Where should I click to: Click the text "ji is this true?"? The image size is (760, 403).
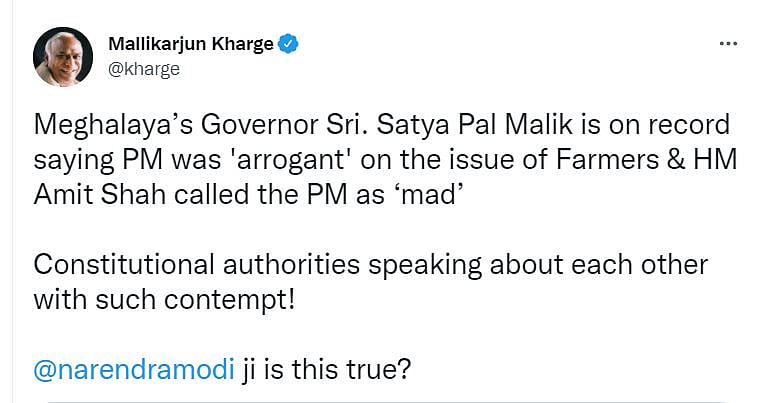(327, 369)
